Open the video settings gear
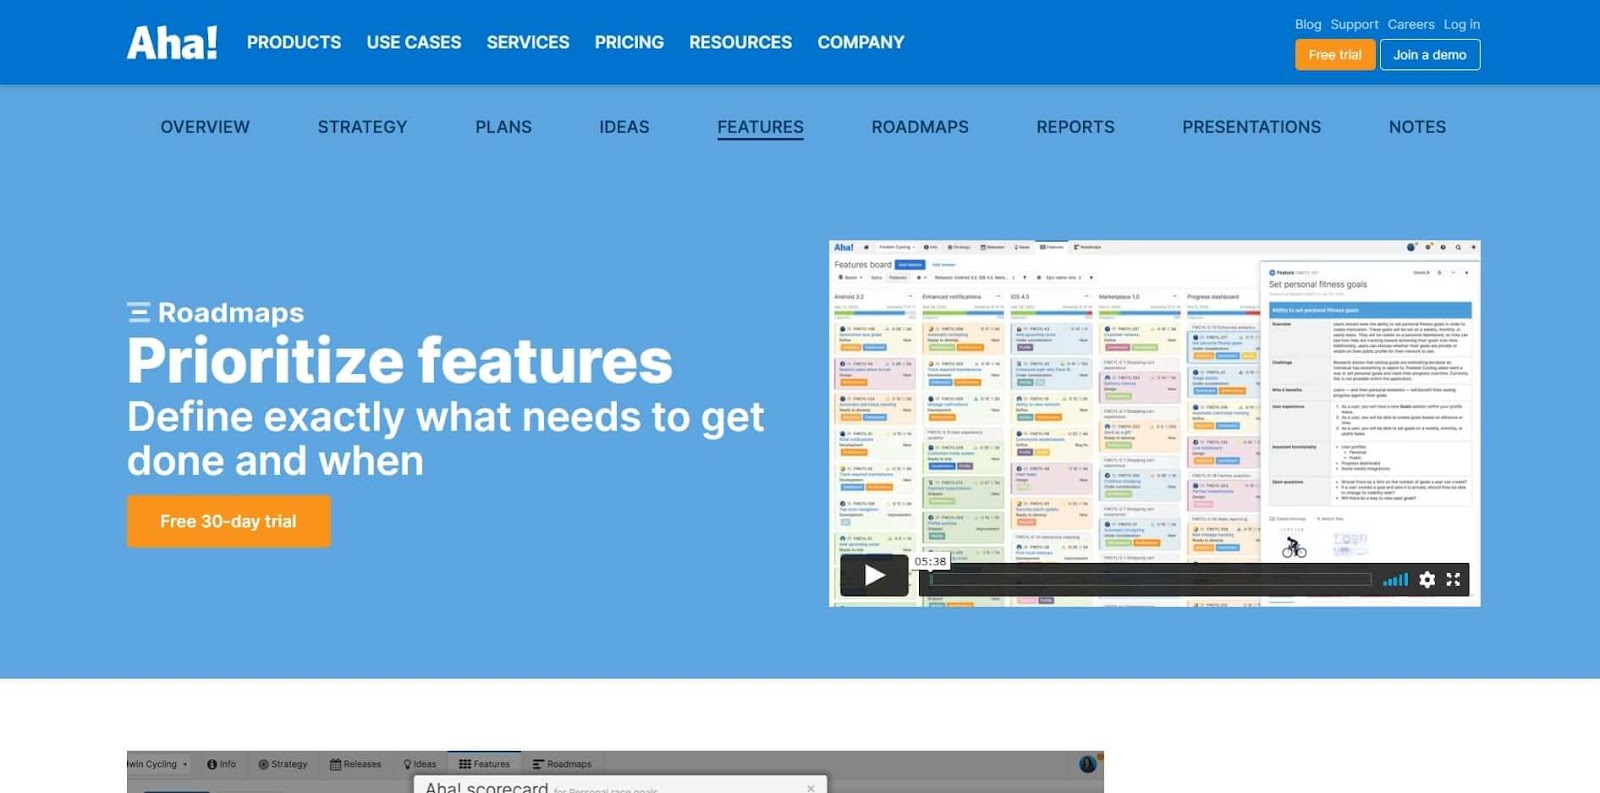 point(1427,580)
